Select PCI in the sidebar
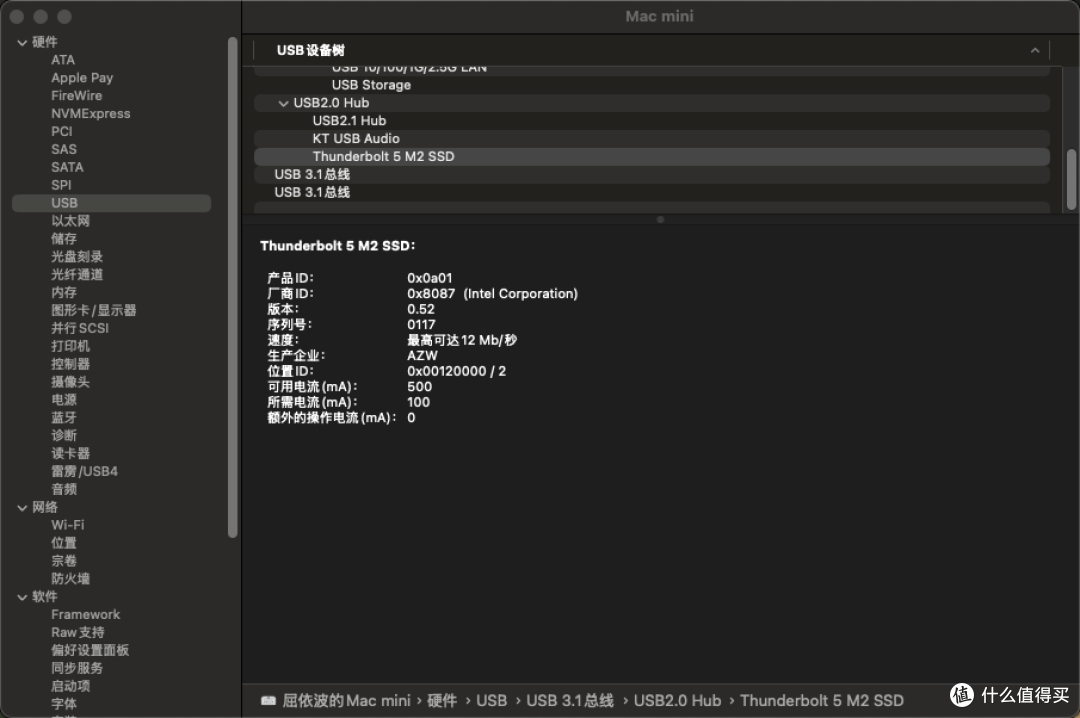The image size is (1080, 718). pos(61,132)
